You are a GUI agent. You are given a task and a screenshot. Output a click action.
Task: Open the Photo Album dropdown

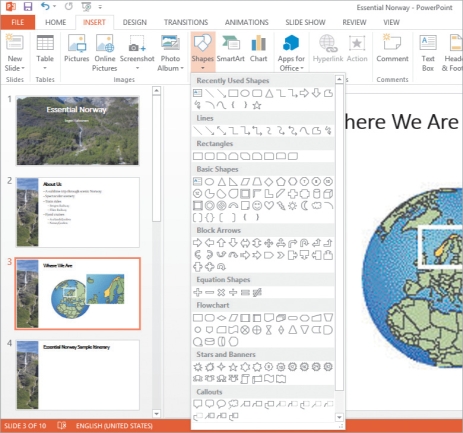[x=170, y=53]
